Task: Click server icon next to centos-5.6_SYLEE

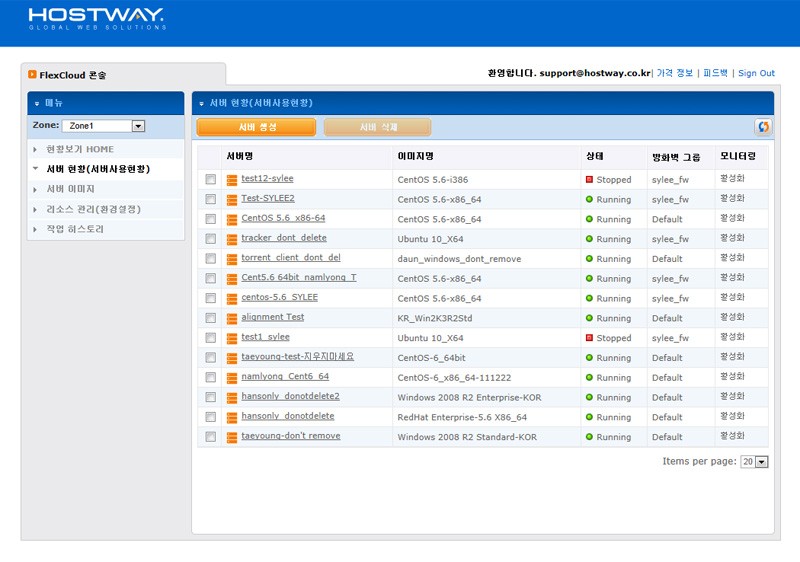Action: [x=232, y=298]
